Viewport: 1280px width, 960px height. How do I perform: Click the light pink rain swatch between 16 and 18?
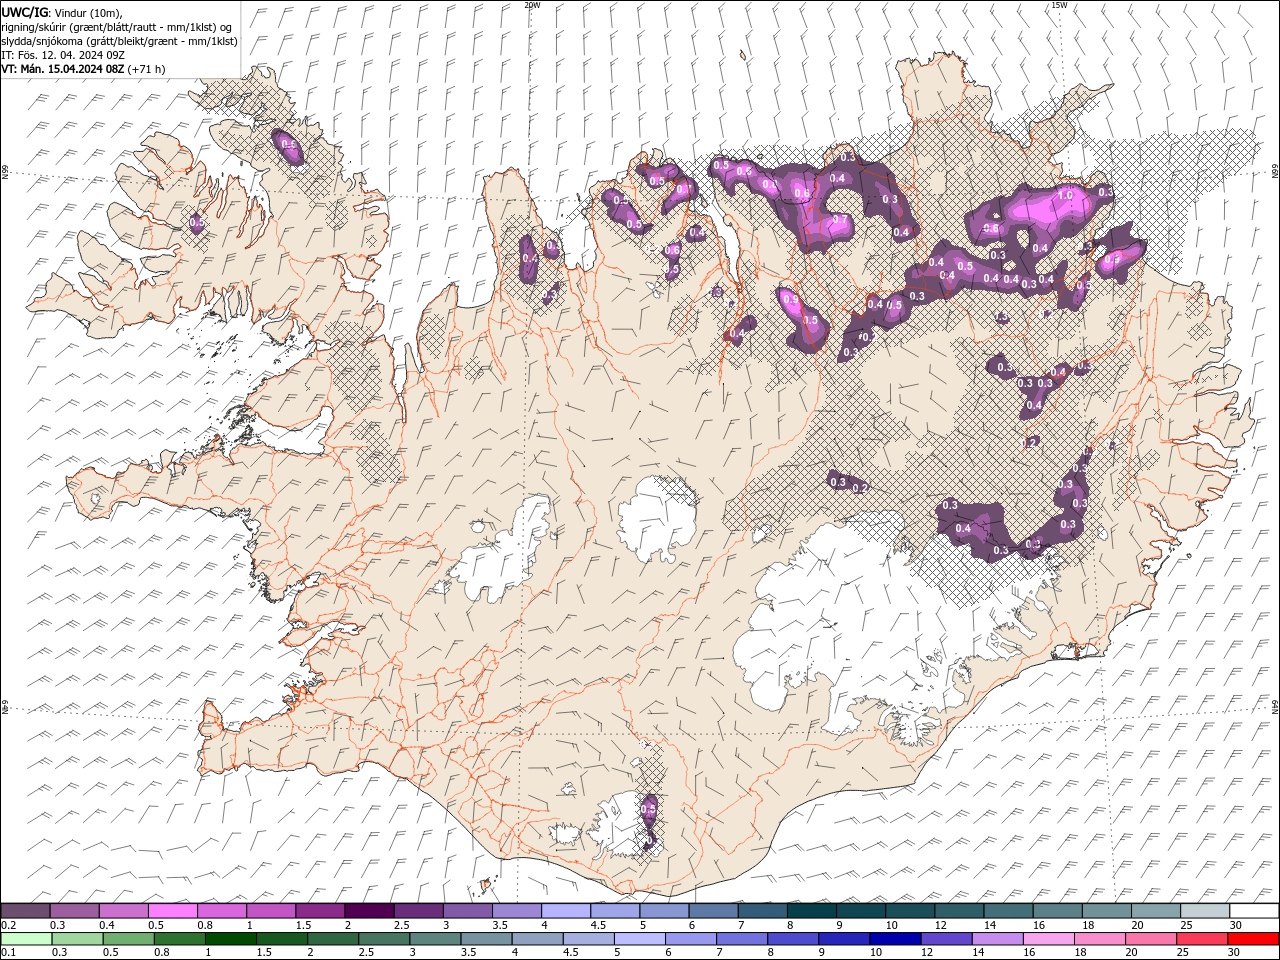[x=1049, y=939]
